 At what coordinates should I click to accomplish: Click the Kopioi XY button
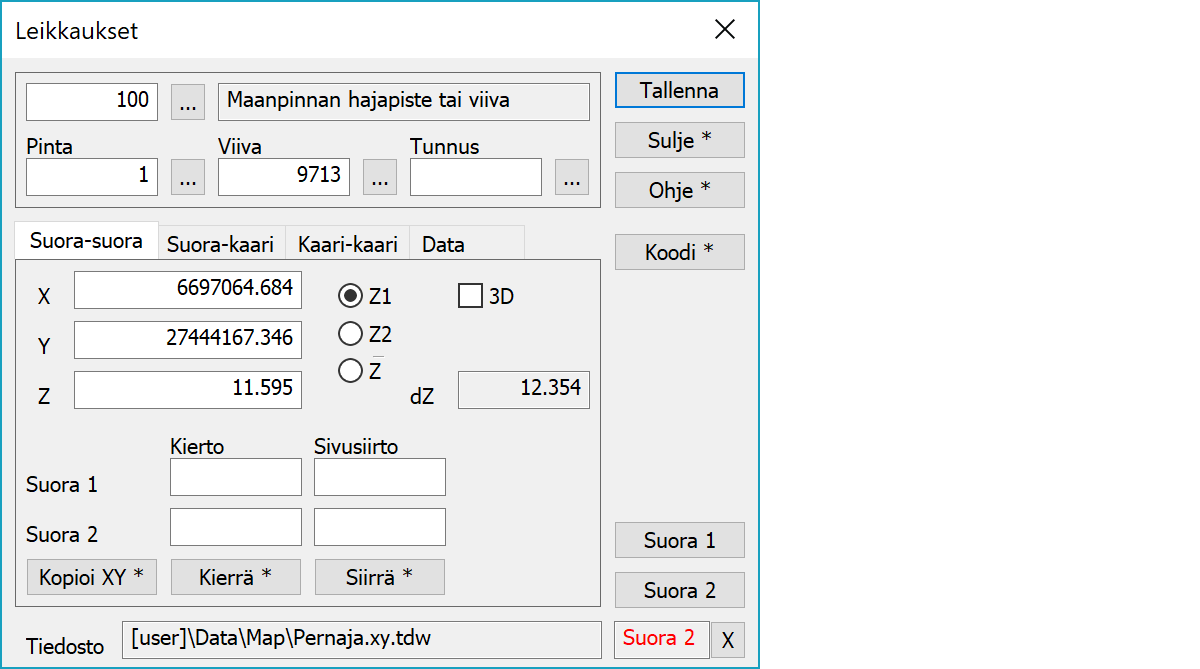tap(91, 577)
